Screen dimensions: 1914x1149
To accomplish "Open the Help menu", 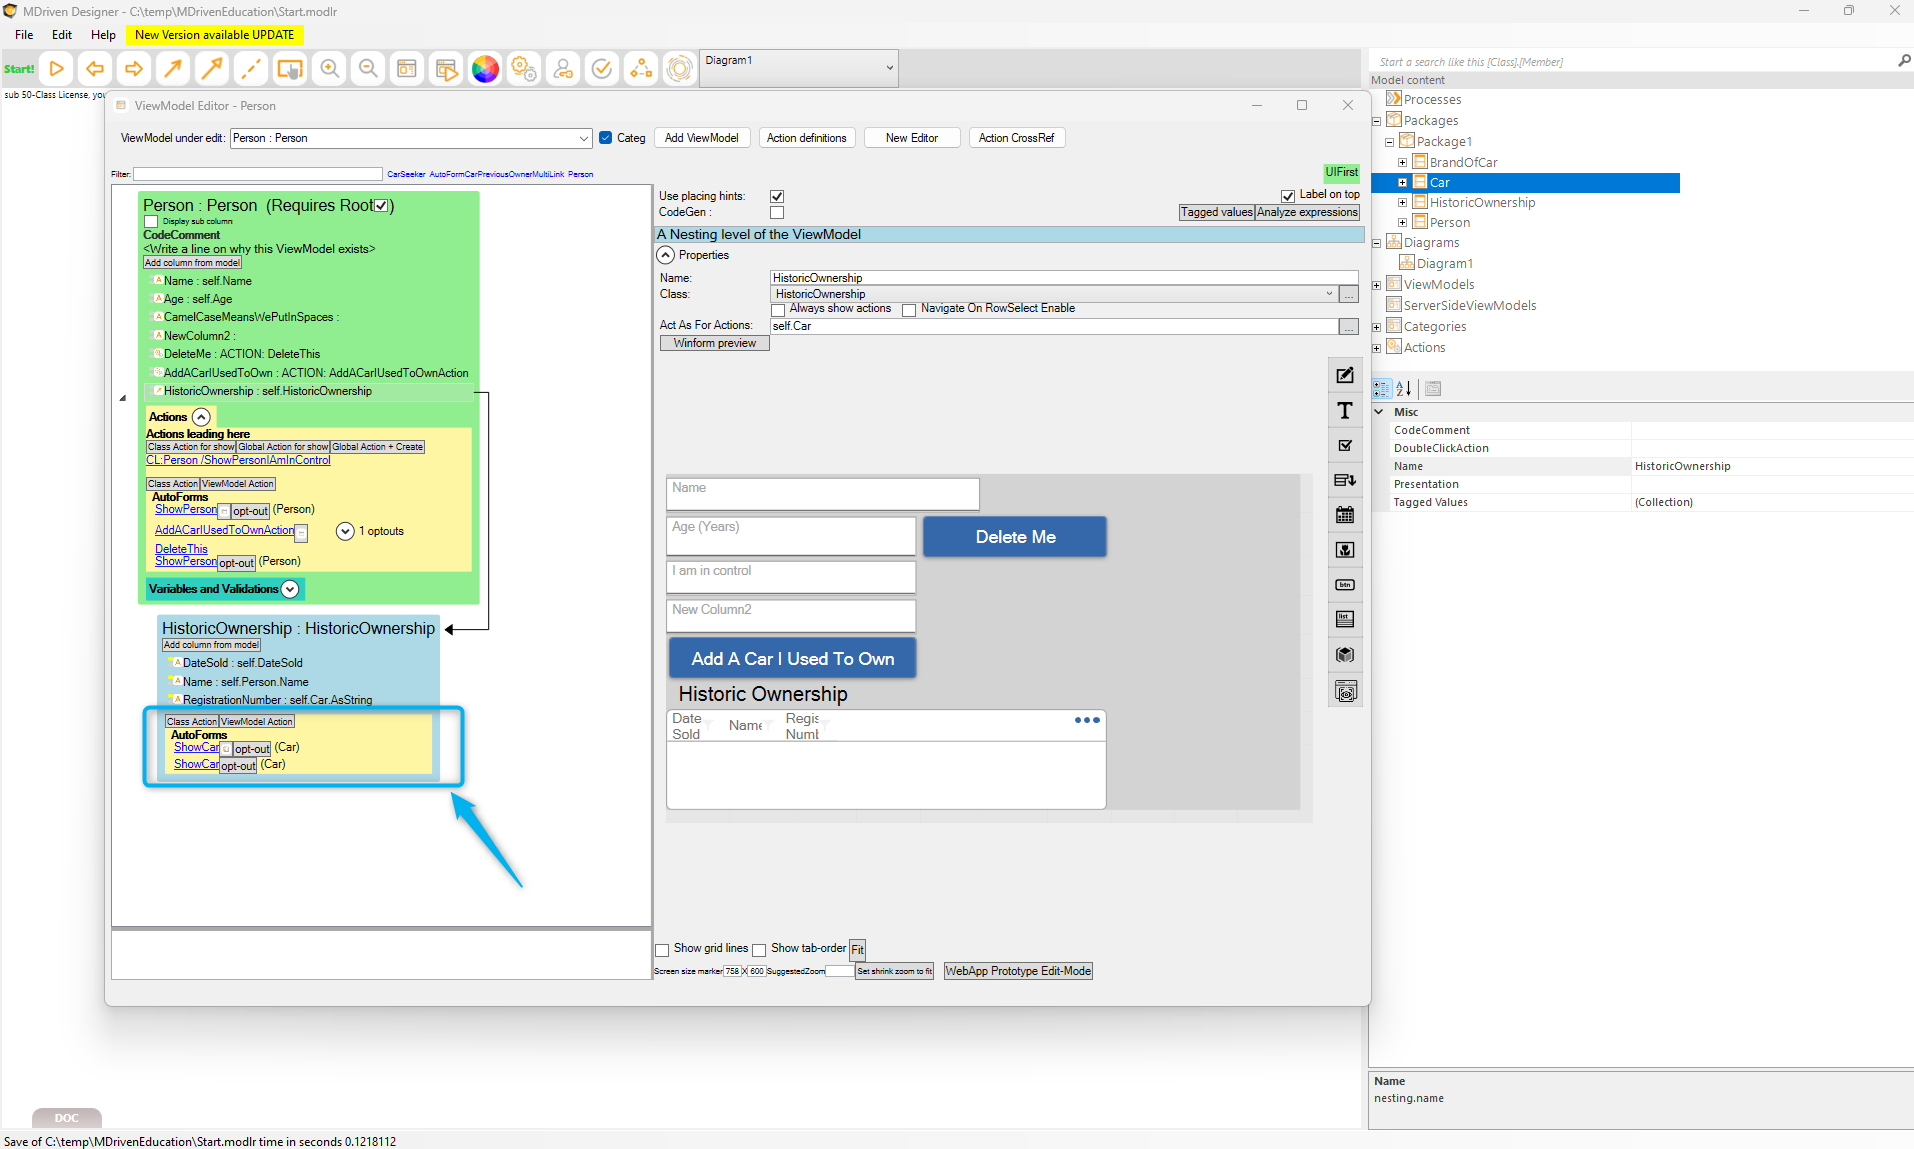I will 103,35.
